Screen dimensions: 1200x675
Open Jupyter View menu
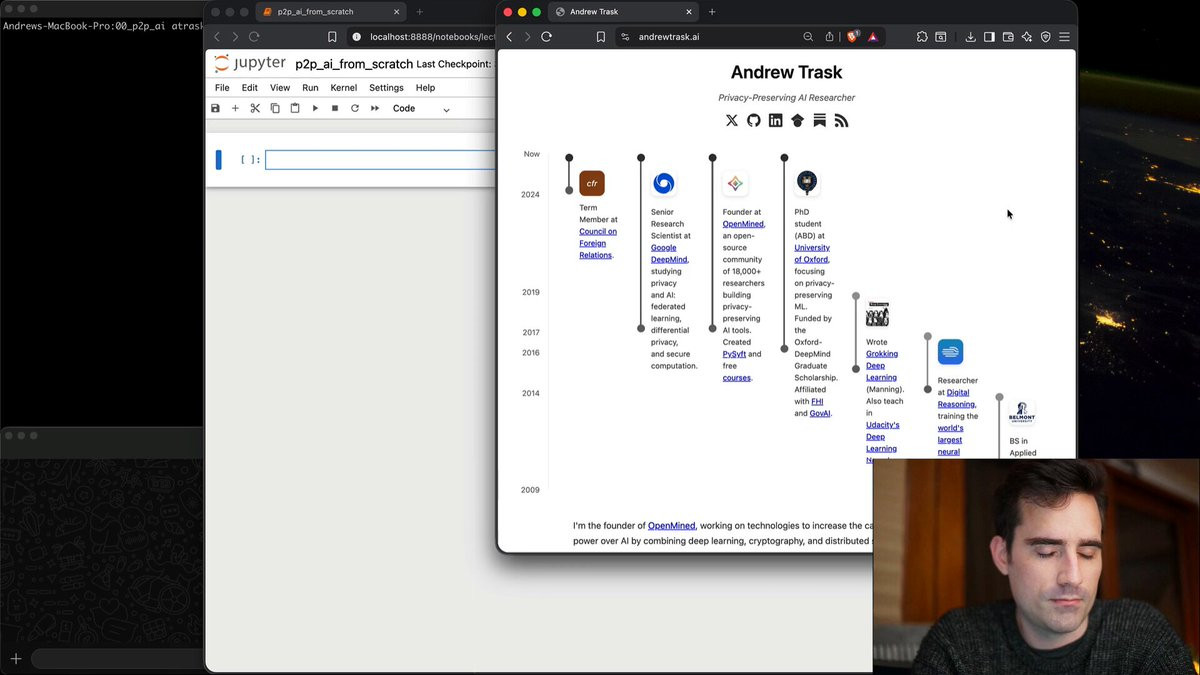coord(280,88)
